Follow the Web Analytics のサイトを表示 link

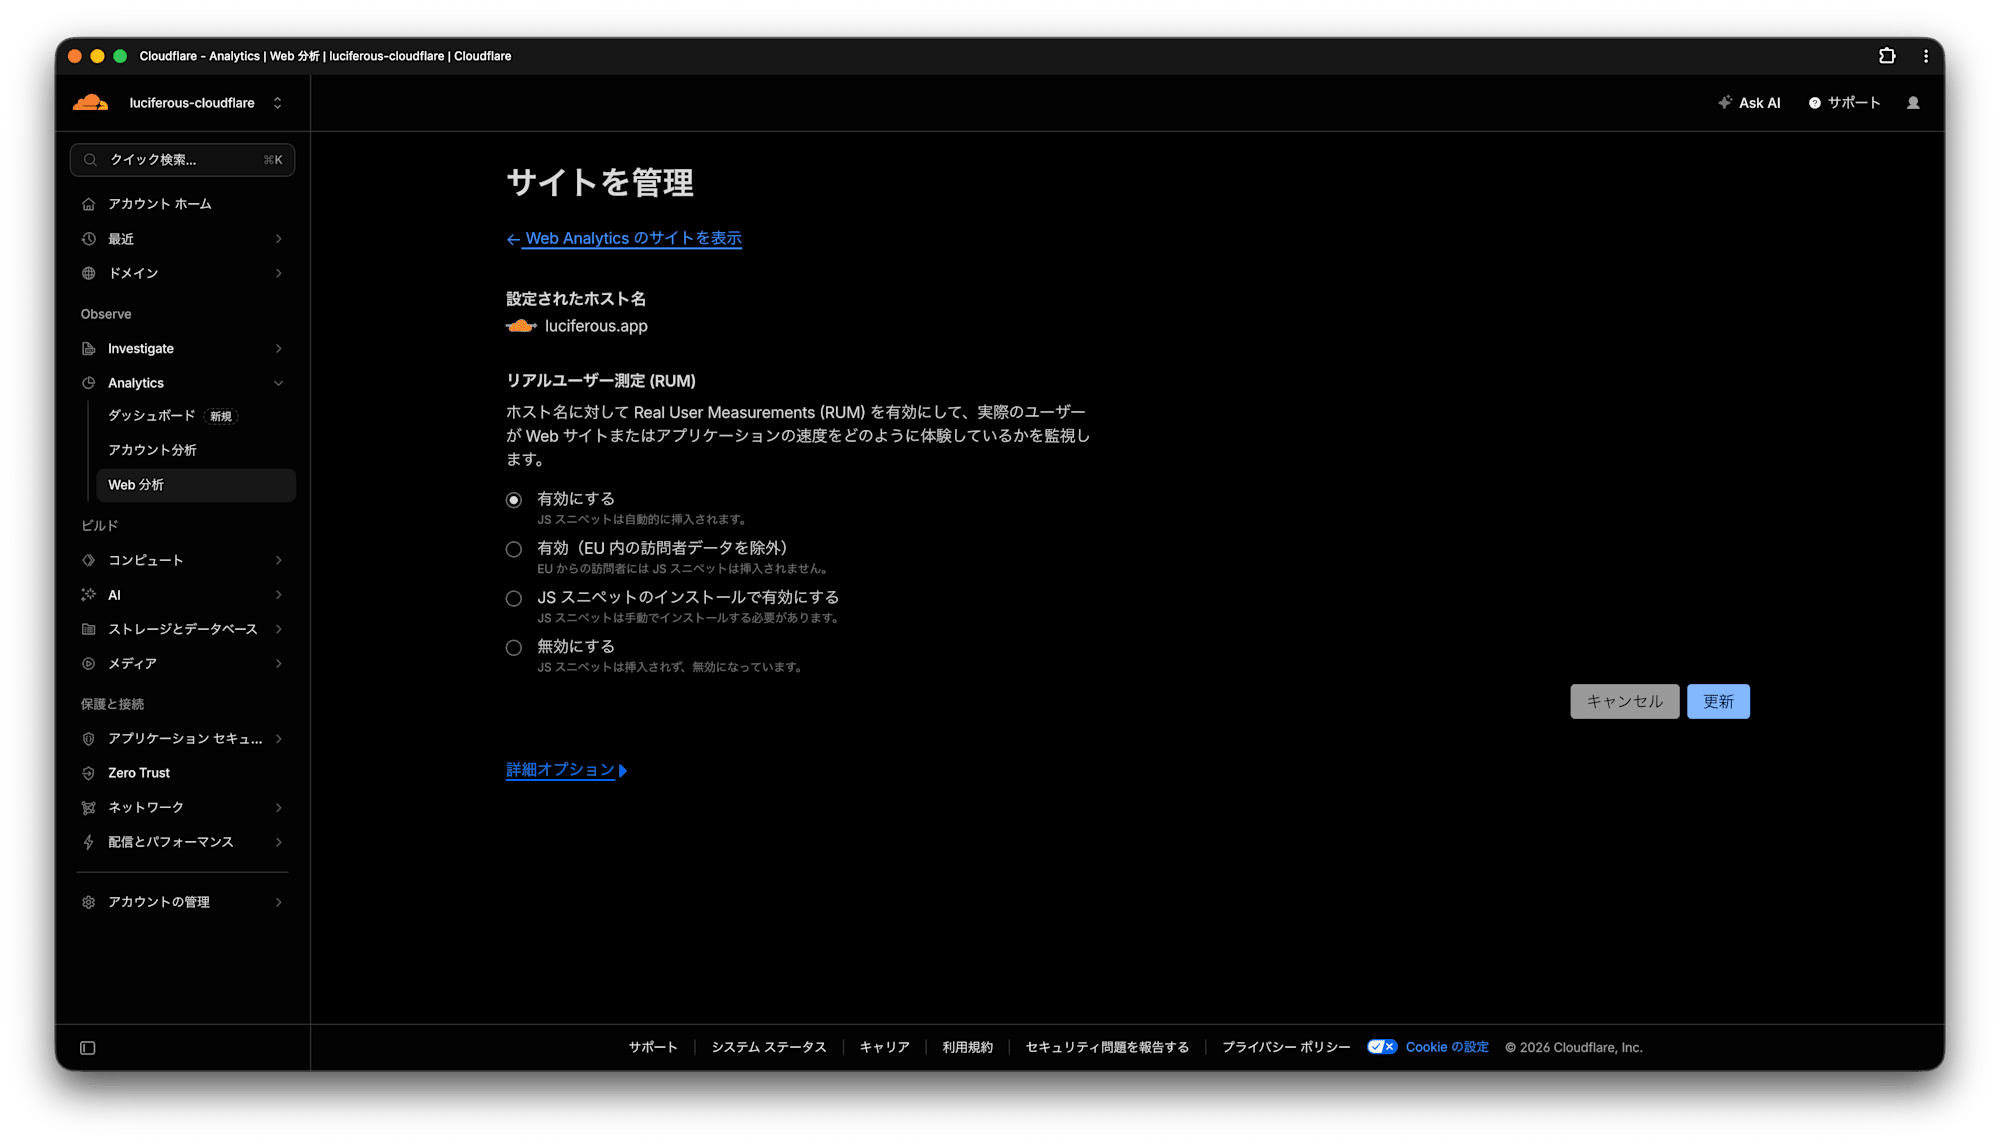pos(633,239)
